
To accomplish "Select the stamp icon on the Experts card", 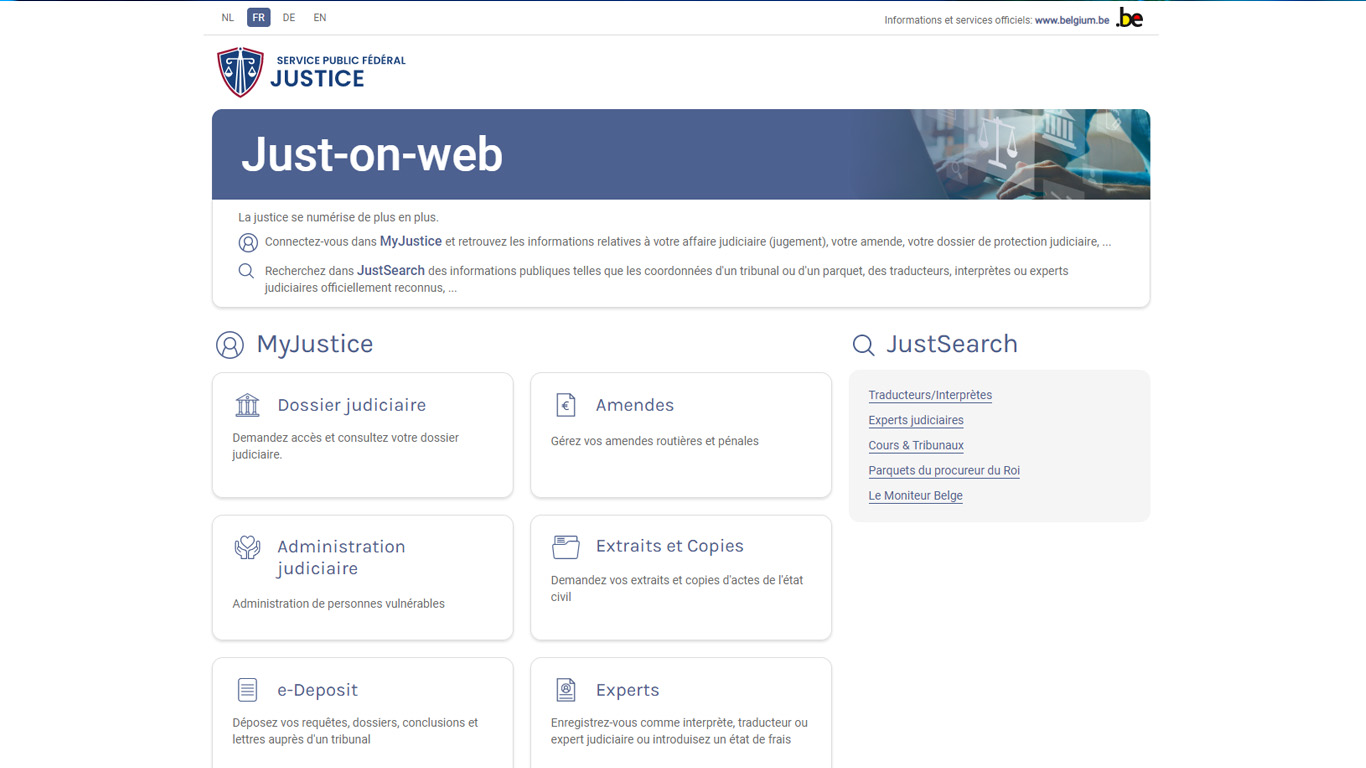I will [x=565, y=689].
